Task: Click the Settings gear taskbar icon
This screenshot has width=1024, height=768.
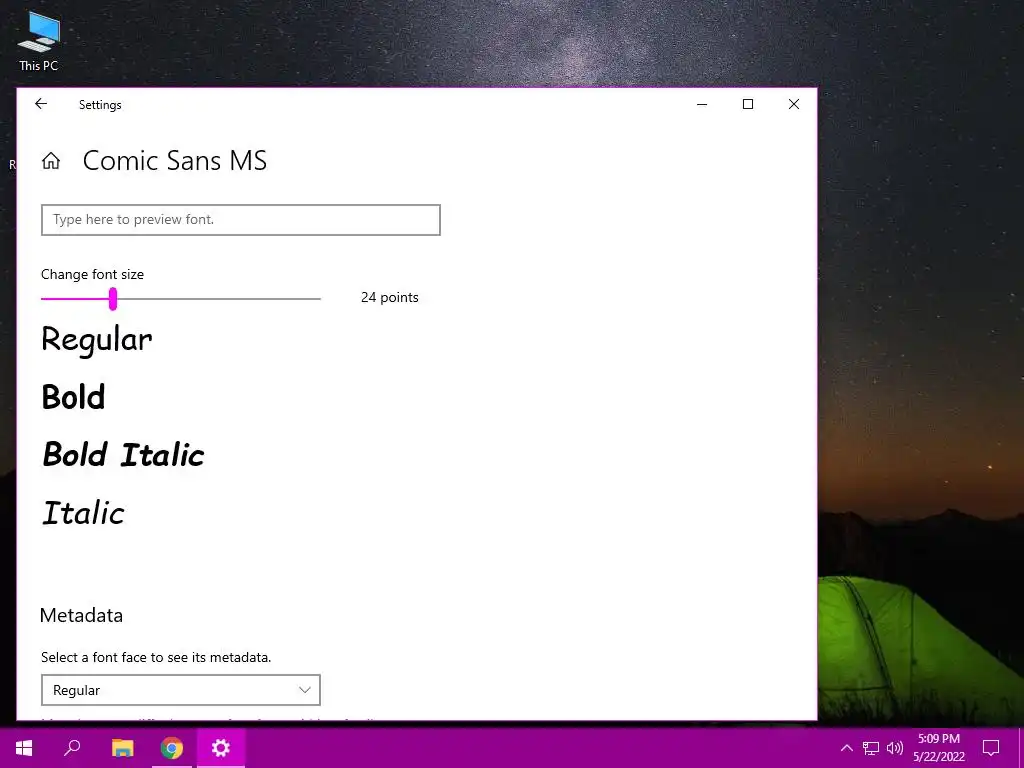Action: point(221,748)
